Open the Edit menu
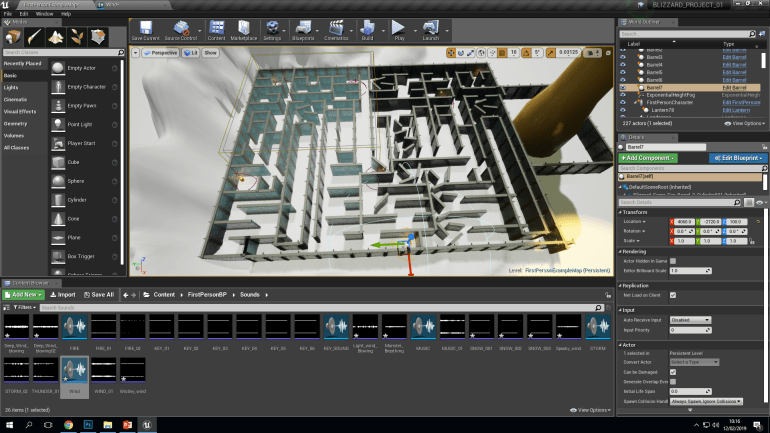 [x=24, y=14]
